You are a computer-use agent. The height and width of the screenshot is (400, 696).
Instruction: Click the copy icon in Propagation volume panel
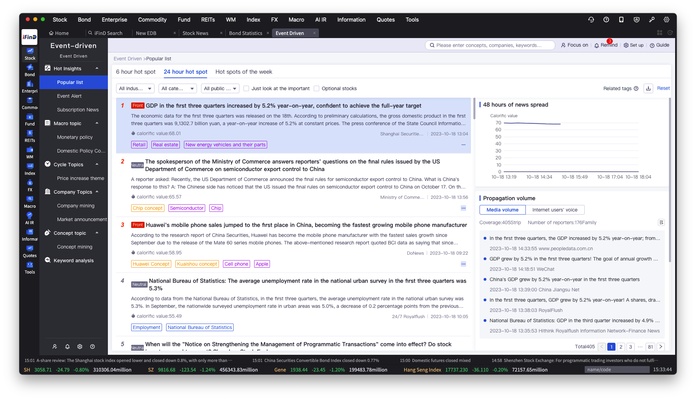click(x=661, y=222)
